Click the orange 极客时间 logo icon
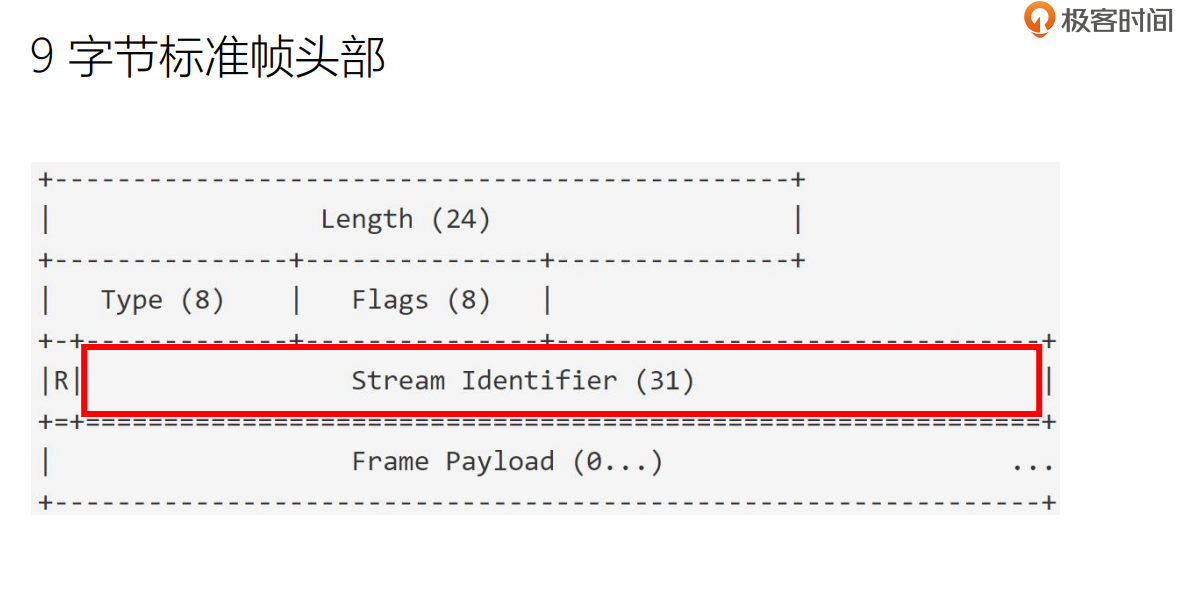The image size is (1196, 614). 1040,19
